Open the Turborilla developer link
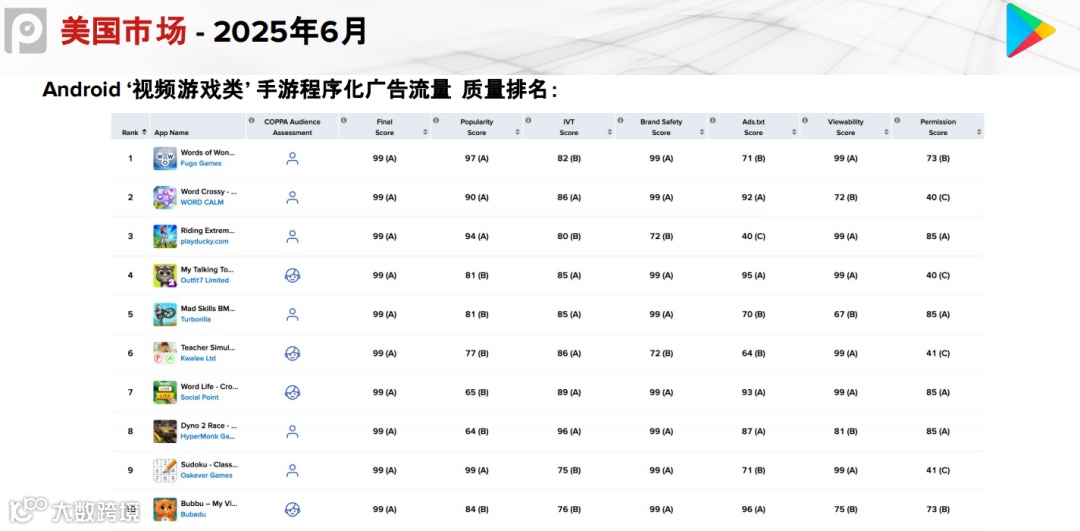Image resolution: width=1080 pixels, height=531 pixels. [196, 320]
